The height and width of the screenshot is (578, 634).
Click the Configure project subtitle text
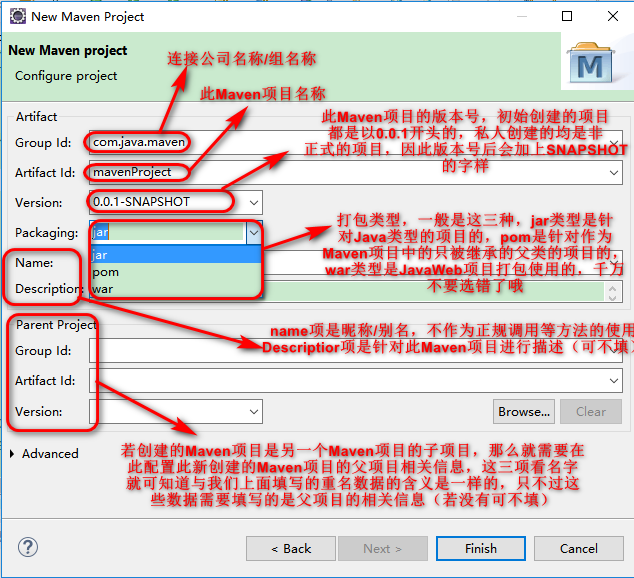click(x=66, y=76)
